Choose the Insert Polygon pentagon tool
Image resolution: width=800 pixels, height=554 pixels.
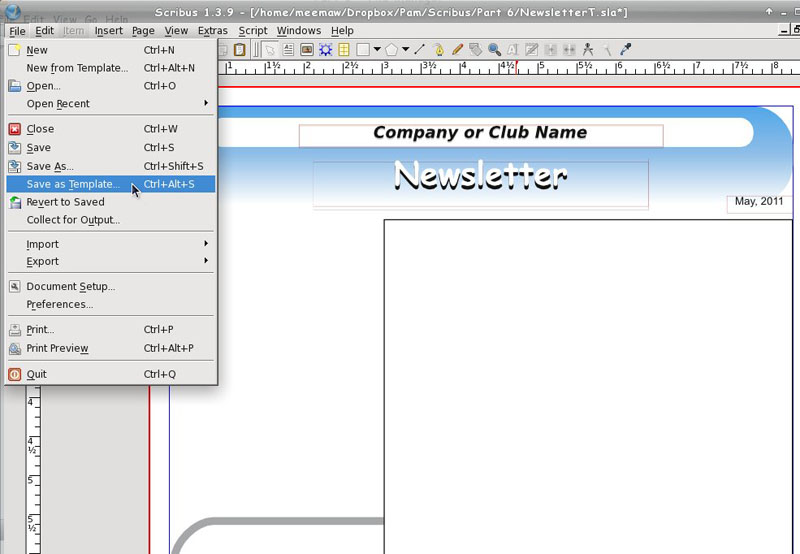click(x=391, y=50)
